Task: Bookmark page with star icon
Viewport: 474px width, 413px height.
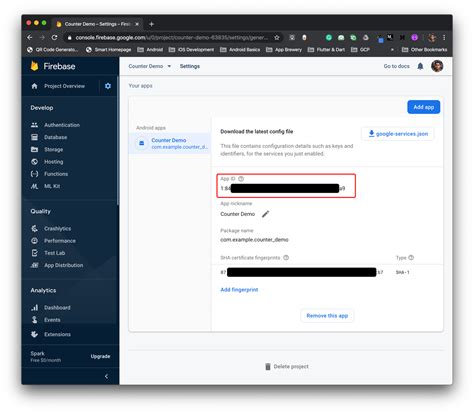Action: pos(277,37)
